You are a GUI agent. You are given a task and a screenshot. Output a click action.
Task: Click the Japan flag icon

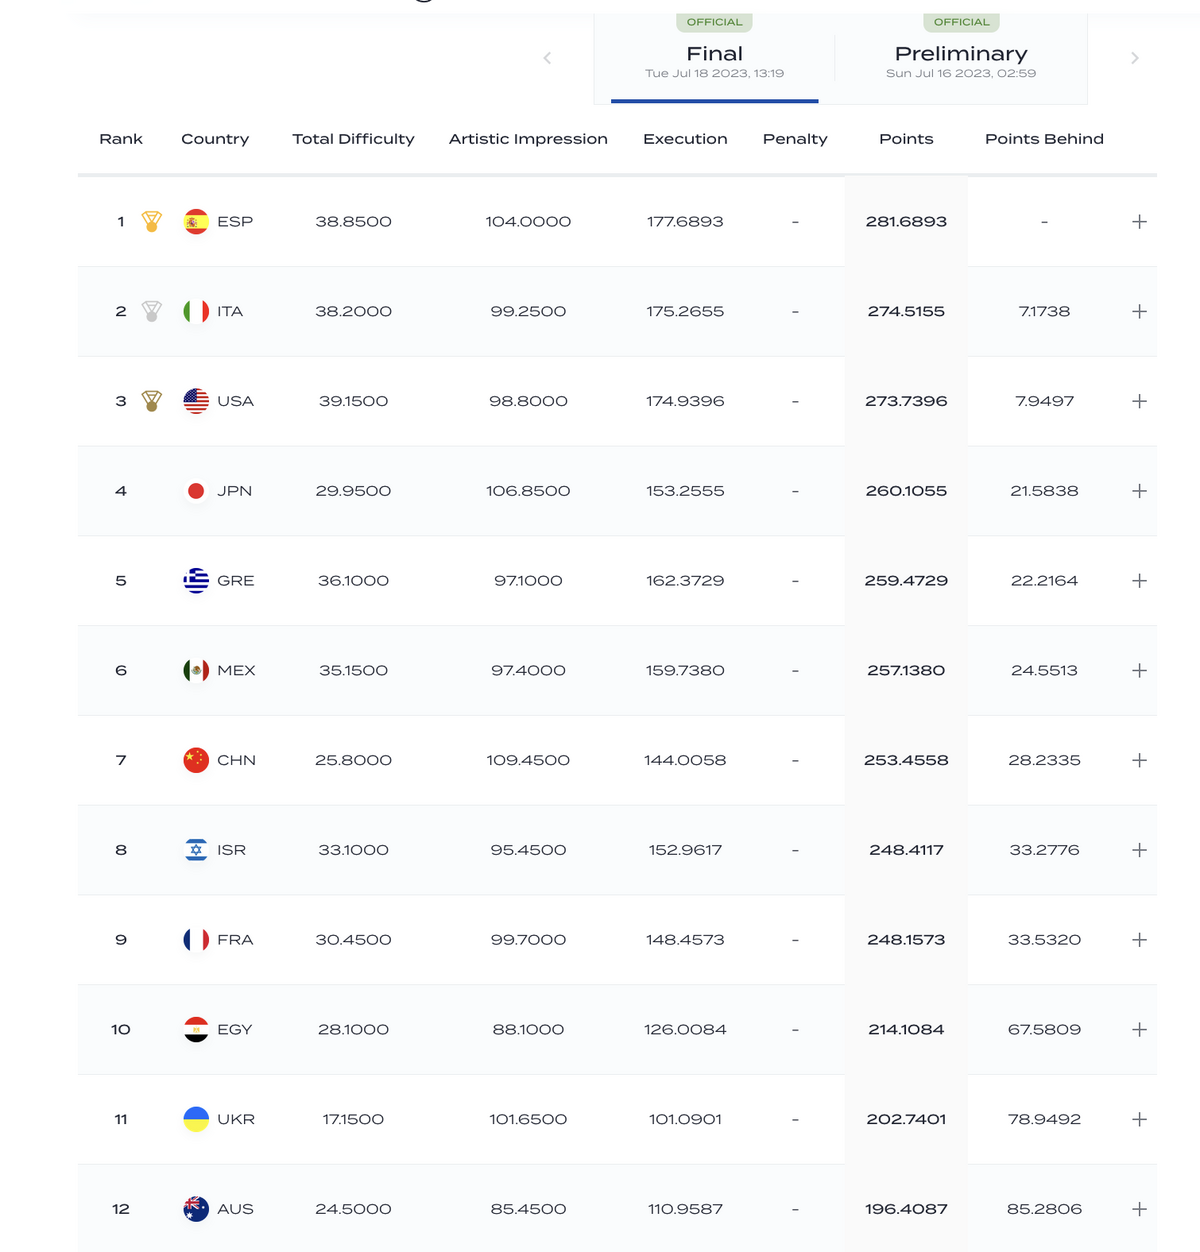[196, 491]
